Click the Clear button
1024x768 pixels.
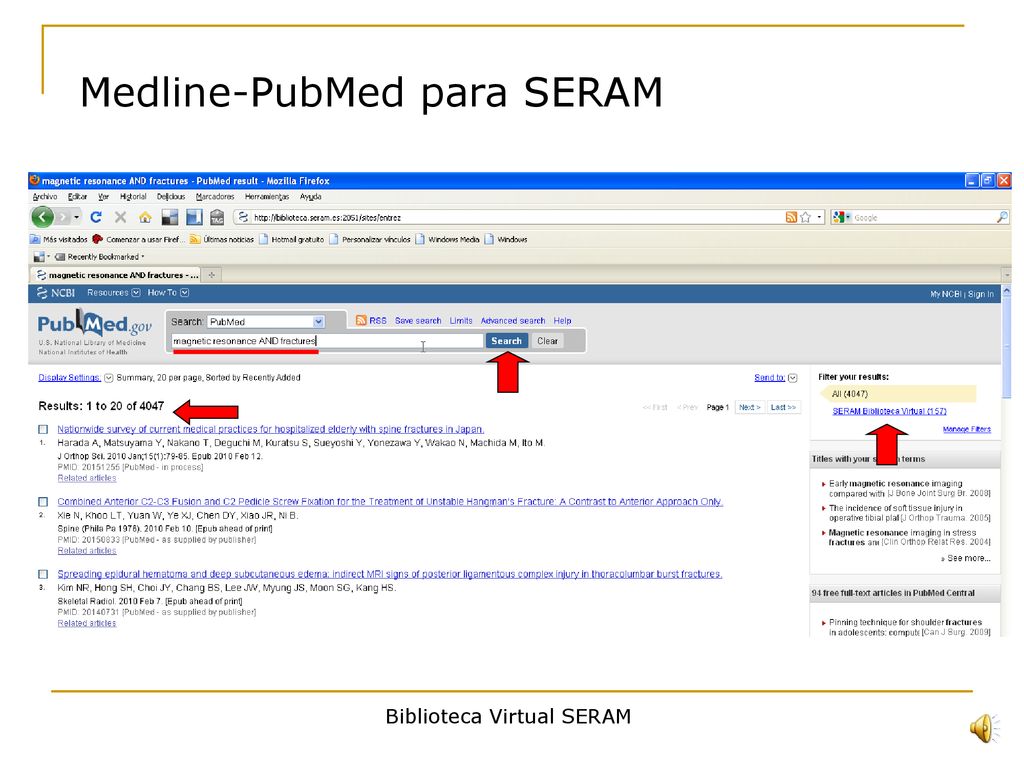click(x=547, y=341)
